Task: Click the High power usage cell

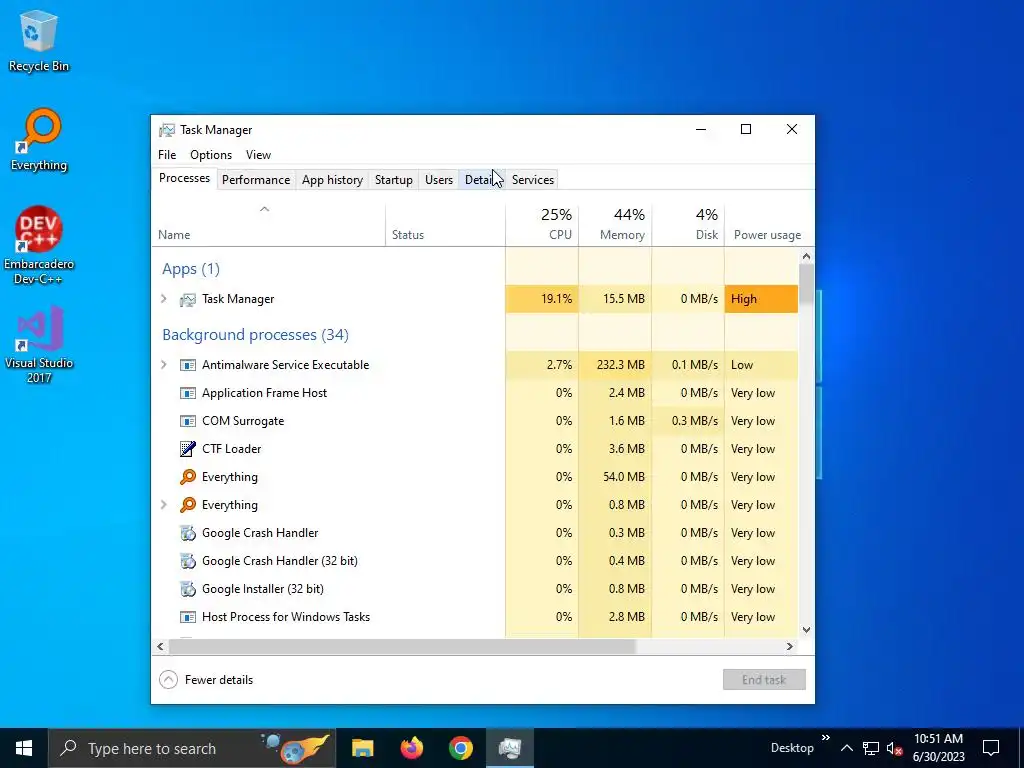Action: (761, 299)
